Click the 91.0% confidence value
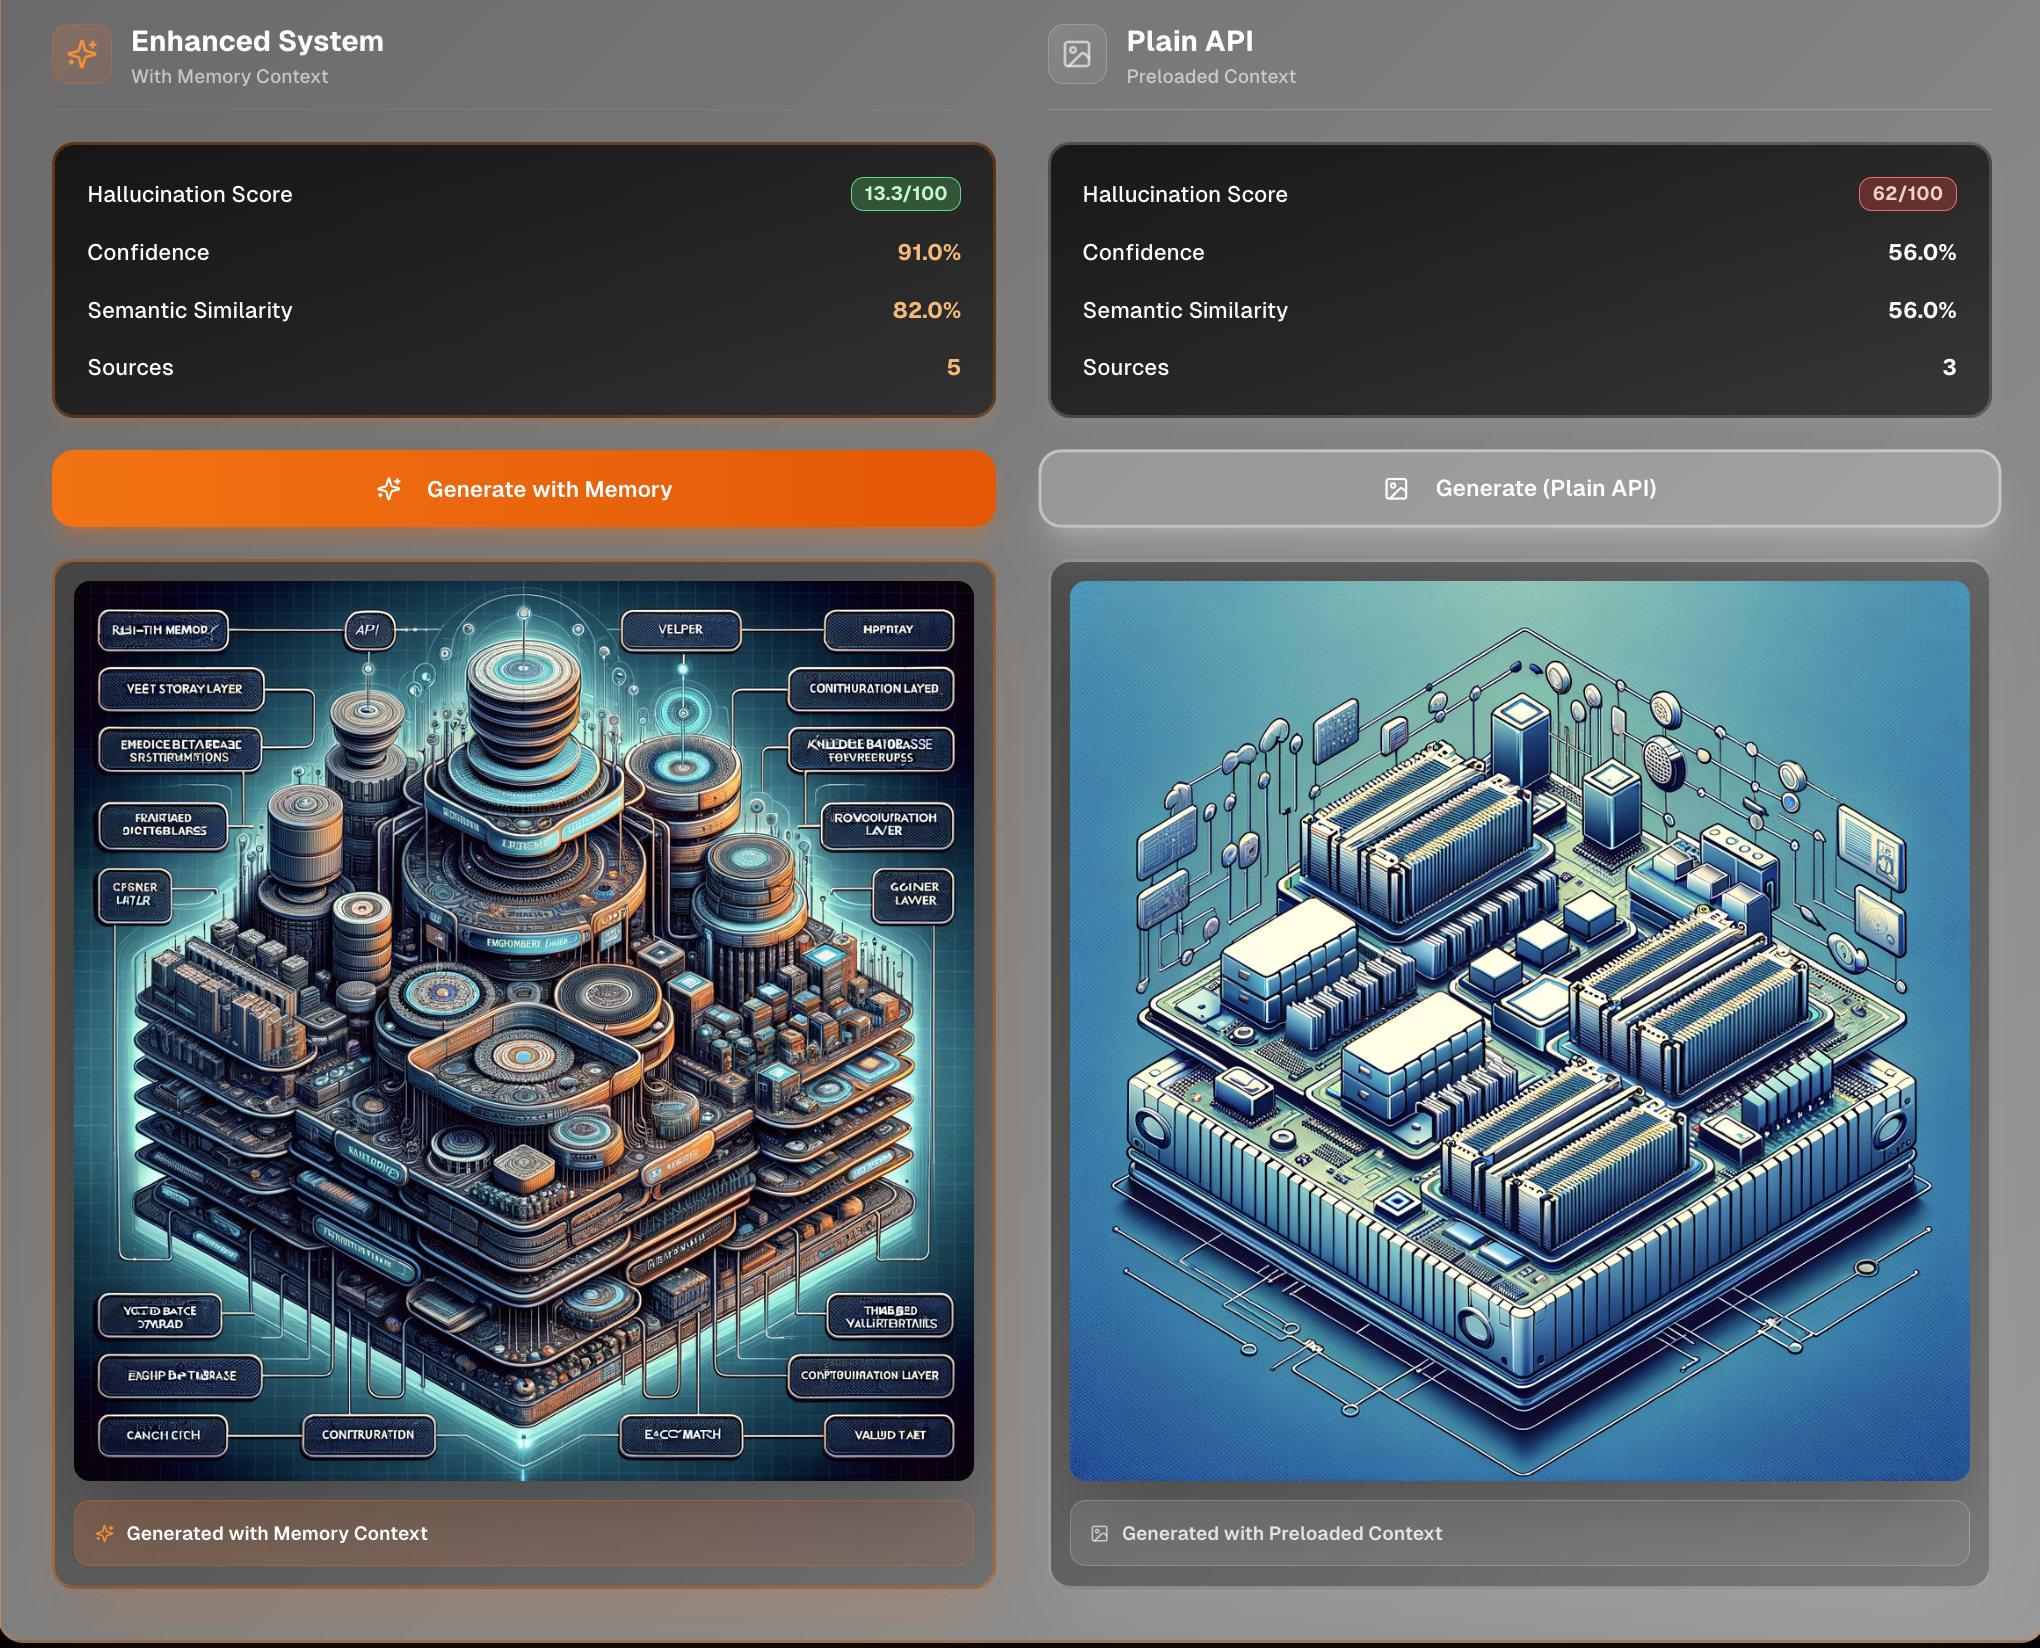 (x=928, y=252)
